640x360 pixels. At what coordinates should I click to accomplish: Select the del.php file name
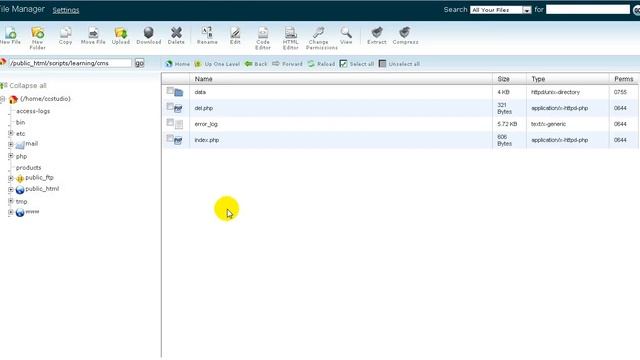click(x=204, y=108)
